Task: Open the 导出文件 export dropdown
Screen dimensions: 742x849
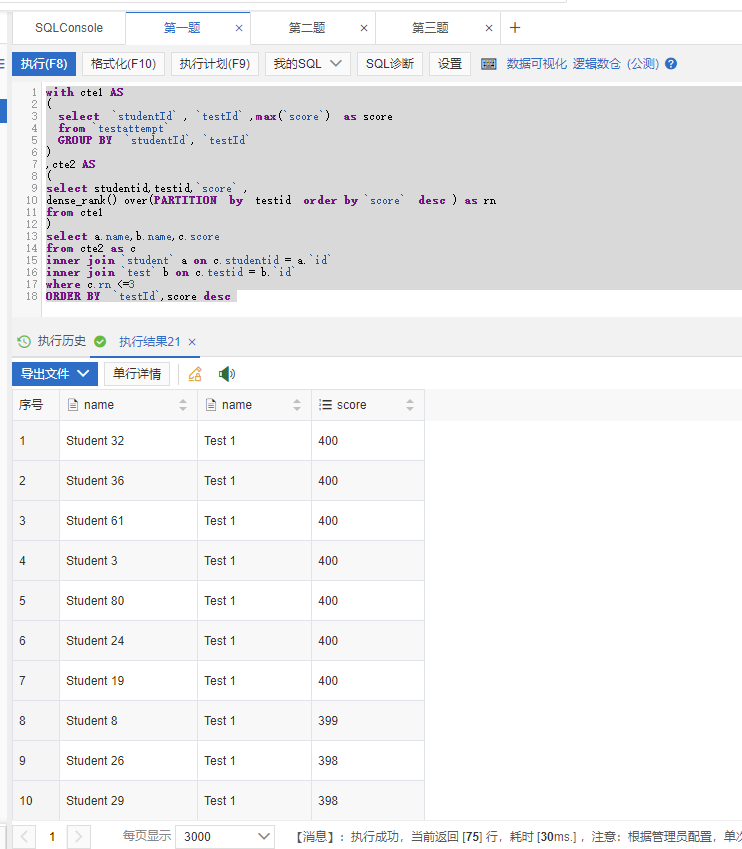Action: pos(55,374)
